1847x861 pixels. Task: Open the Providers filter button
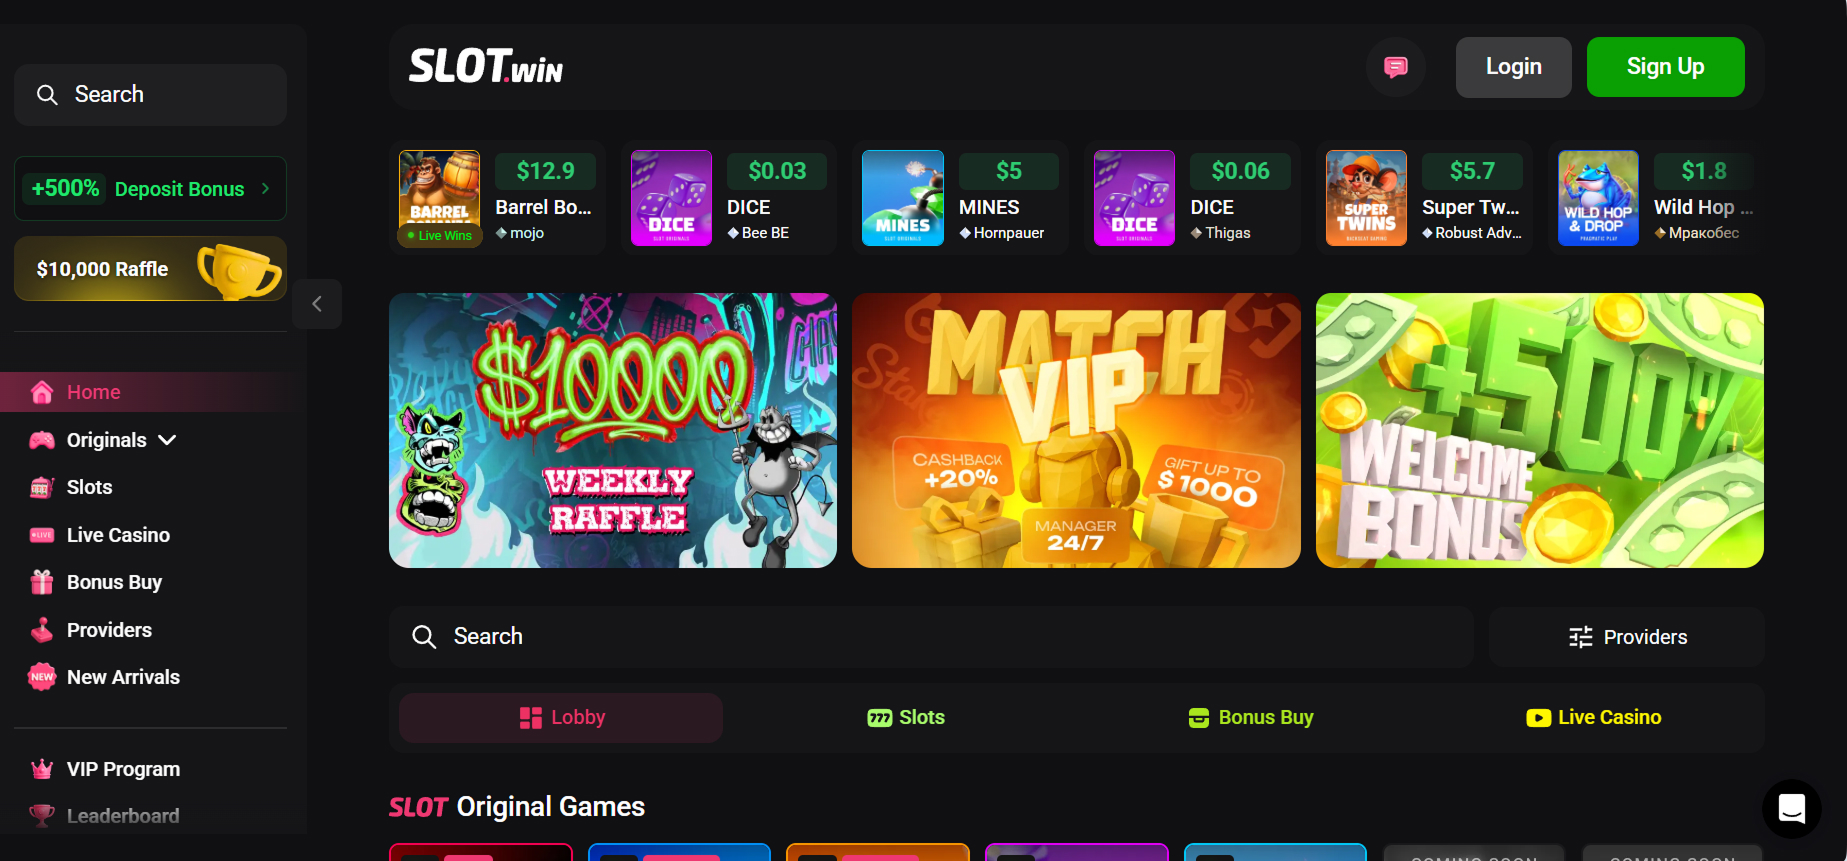pyautogui.click(x=1626, y=637)
